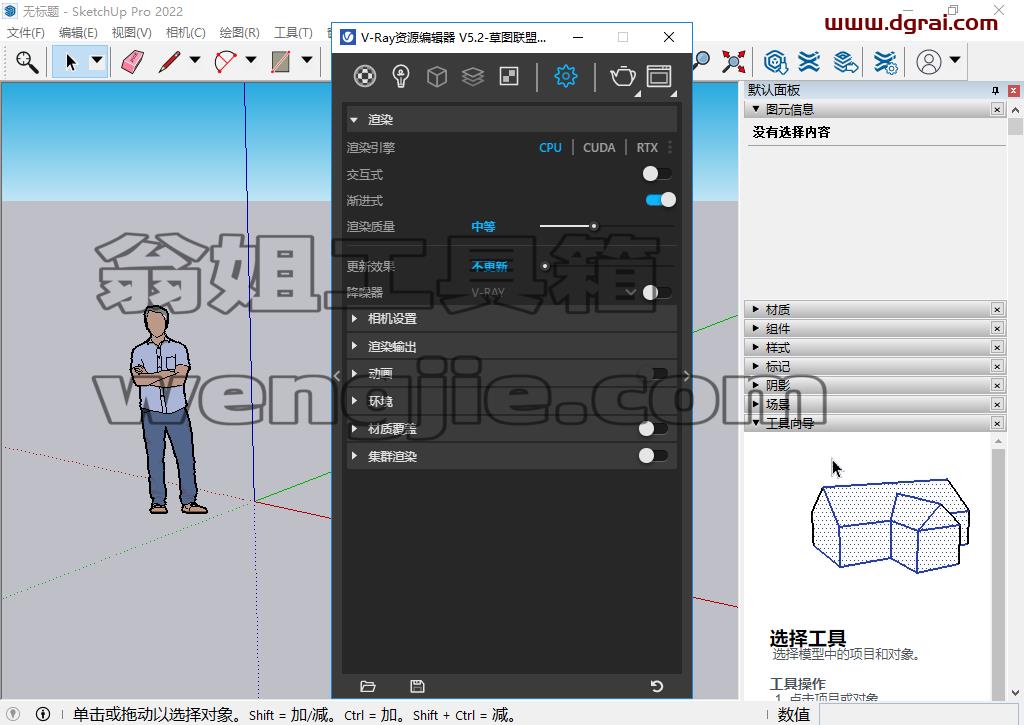The height and width of the screenshot is (725, 1024).
Task: Toggle the 渐进式 progressive switch
Action: click(x=660, y=200)
